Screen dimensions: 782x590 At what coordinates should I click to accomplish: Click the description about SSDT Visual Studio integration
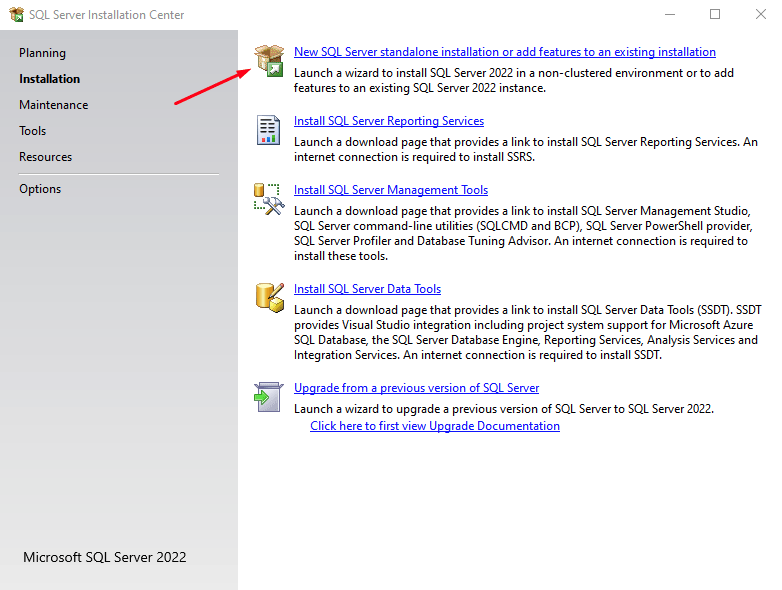[528, 332]
